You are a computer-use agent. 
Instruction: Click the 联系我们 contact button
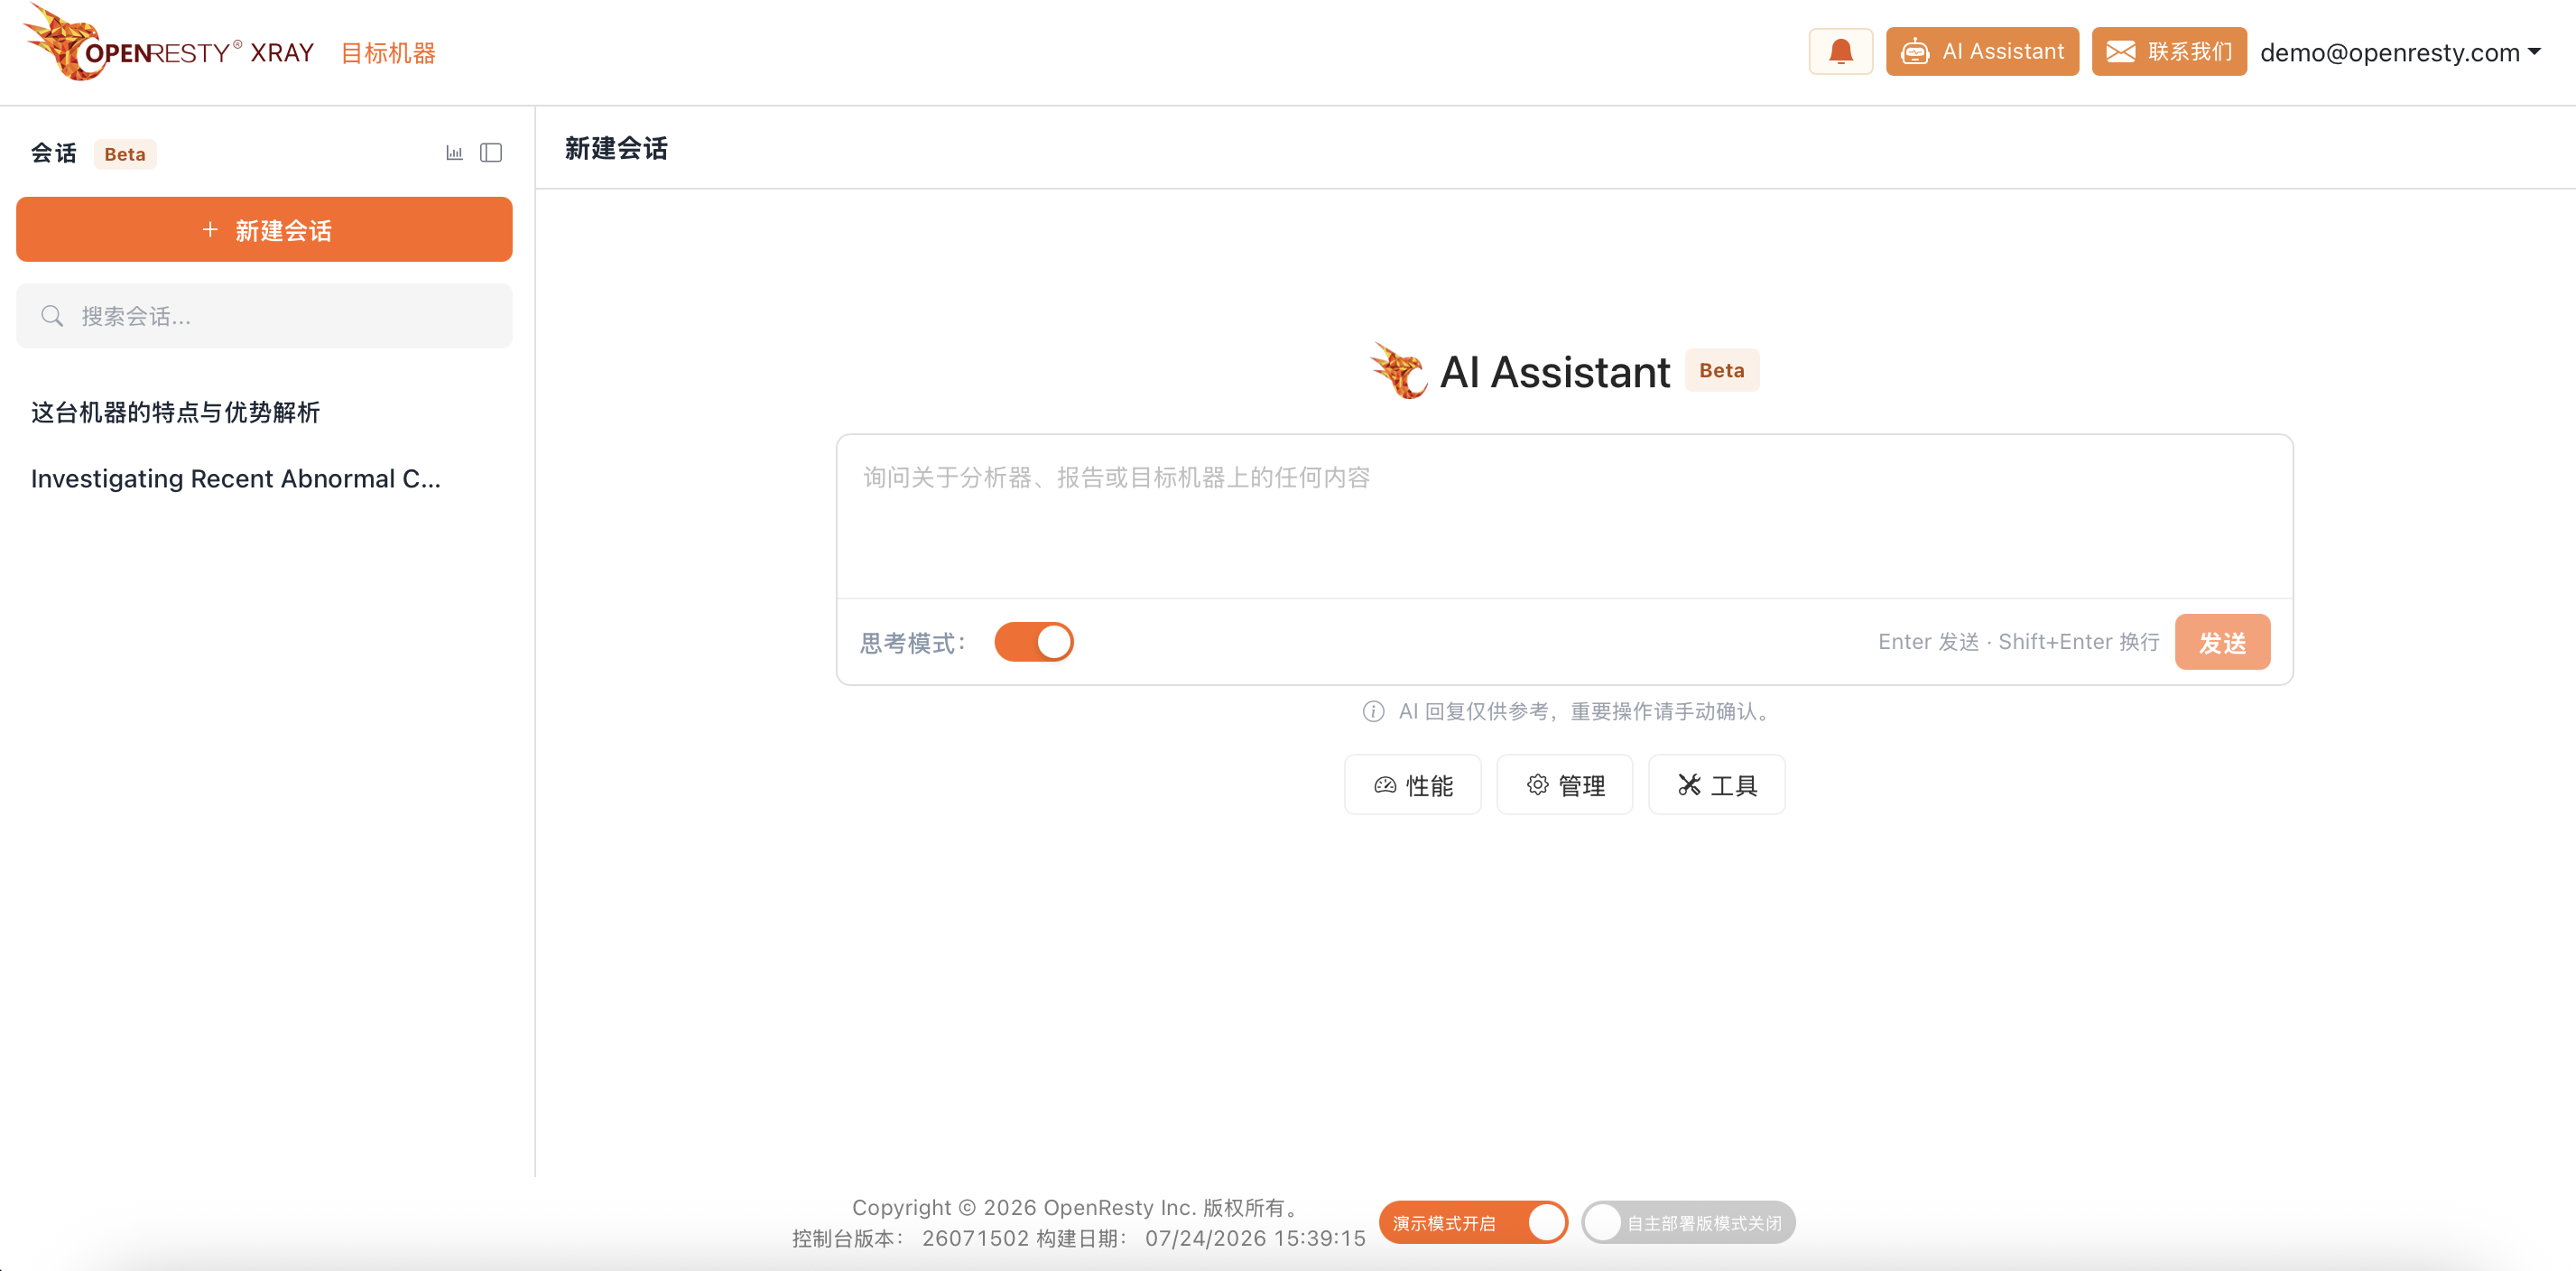click(2168, 52)
